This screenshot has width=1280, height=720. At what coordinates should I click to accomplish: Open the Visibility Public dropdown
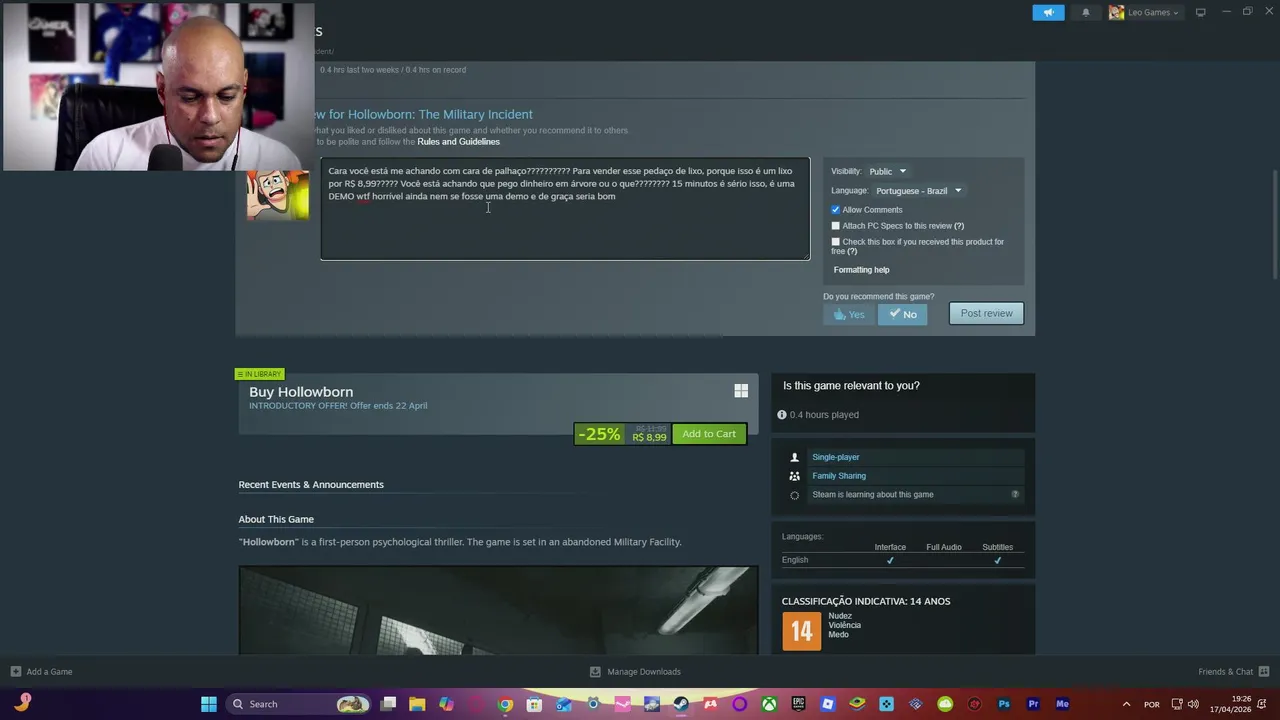887,171
